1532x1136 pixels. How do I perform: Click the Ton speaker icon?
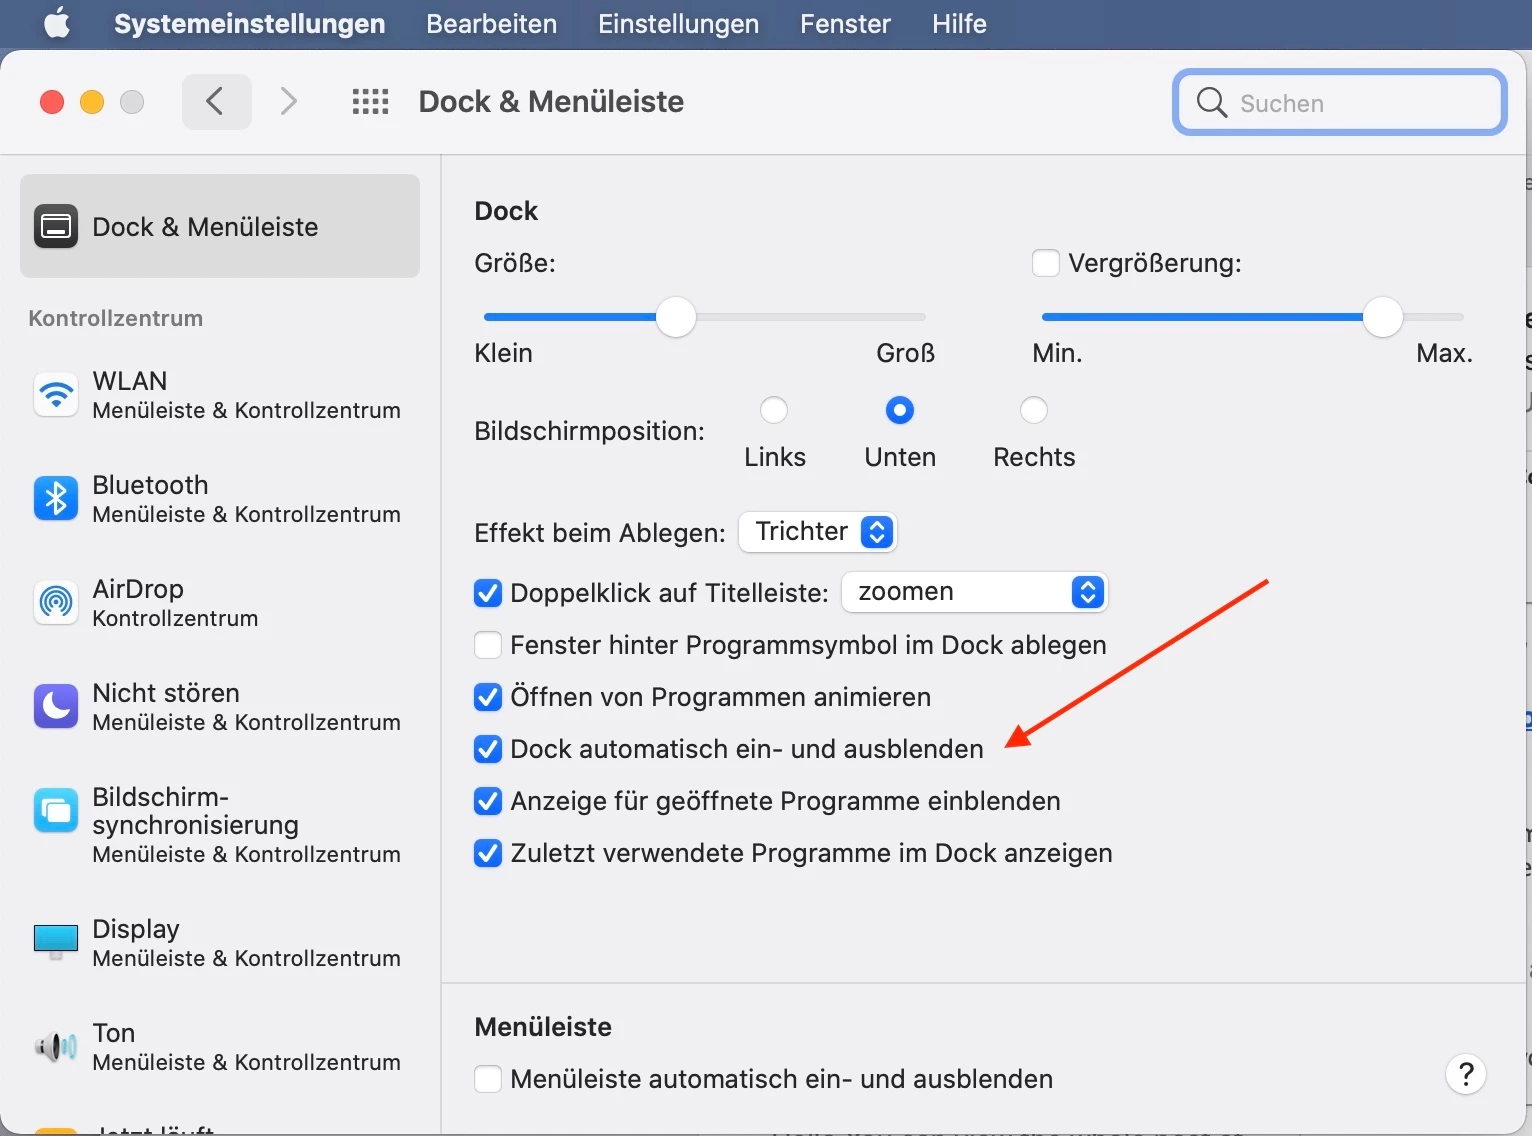tap(56, 1047)
